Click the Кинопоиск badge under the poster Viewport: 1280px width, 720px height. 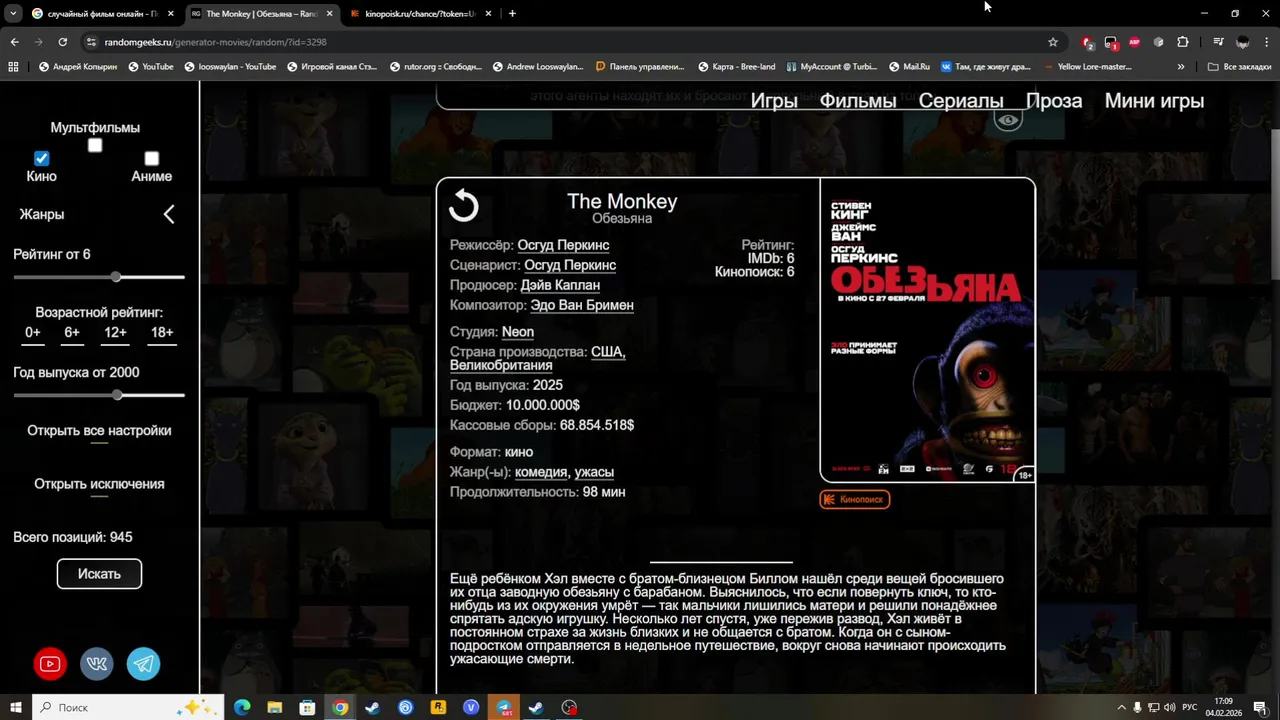click(x=855, y=499)
